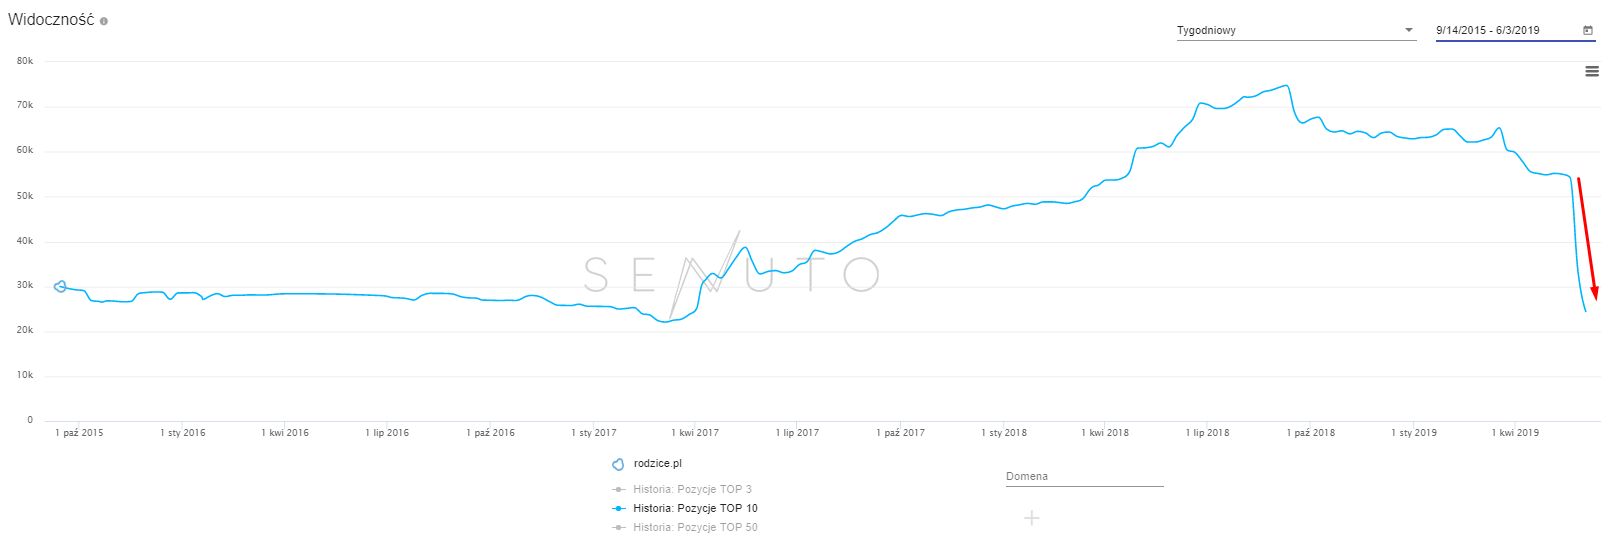1614x541 pixels.
Task: Click the 1 lip 2018 axis label
Action: coord(1207,433)
